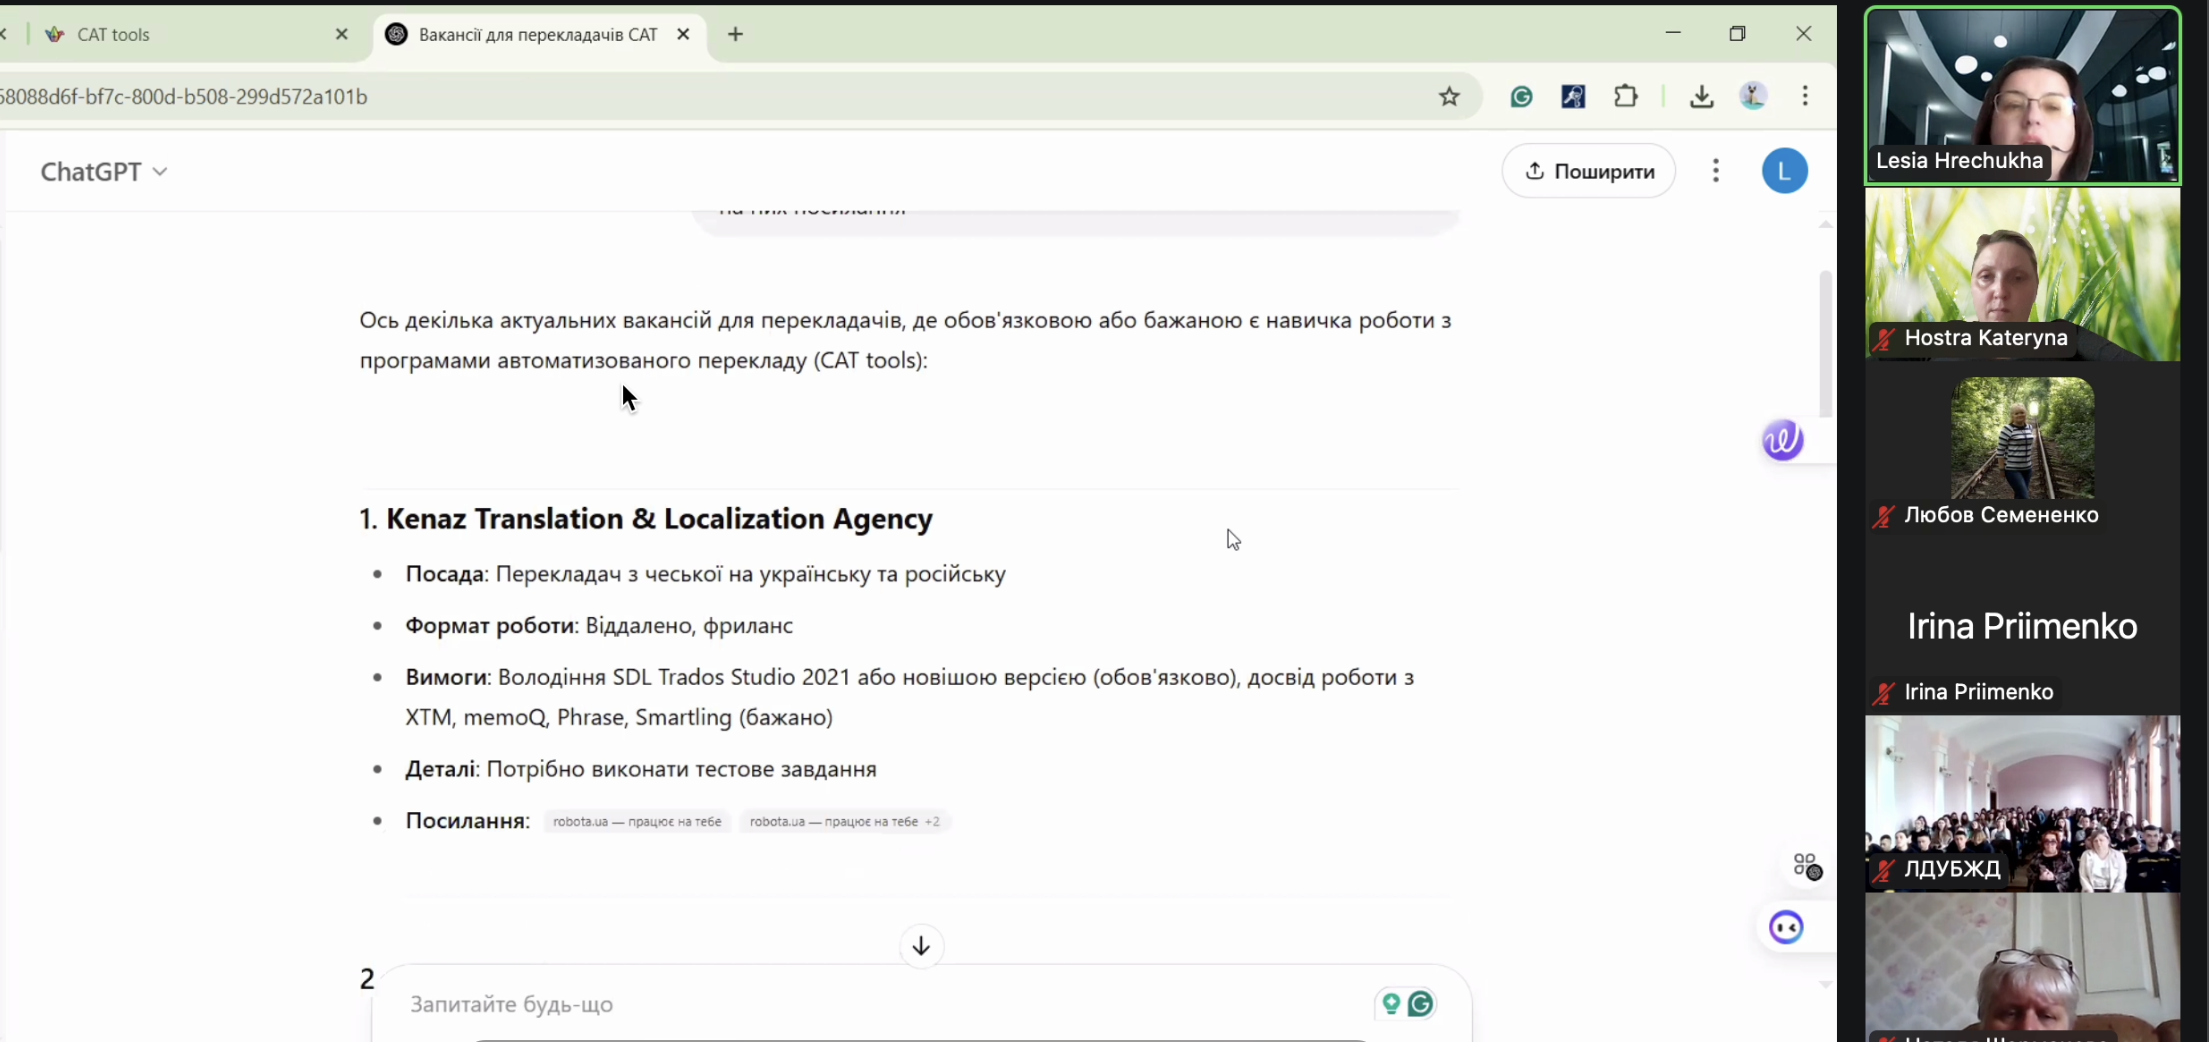Select Lesia Hrechukha's video thumbnail
This screenshot has width=2209, height=1042.
2022,96
